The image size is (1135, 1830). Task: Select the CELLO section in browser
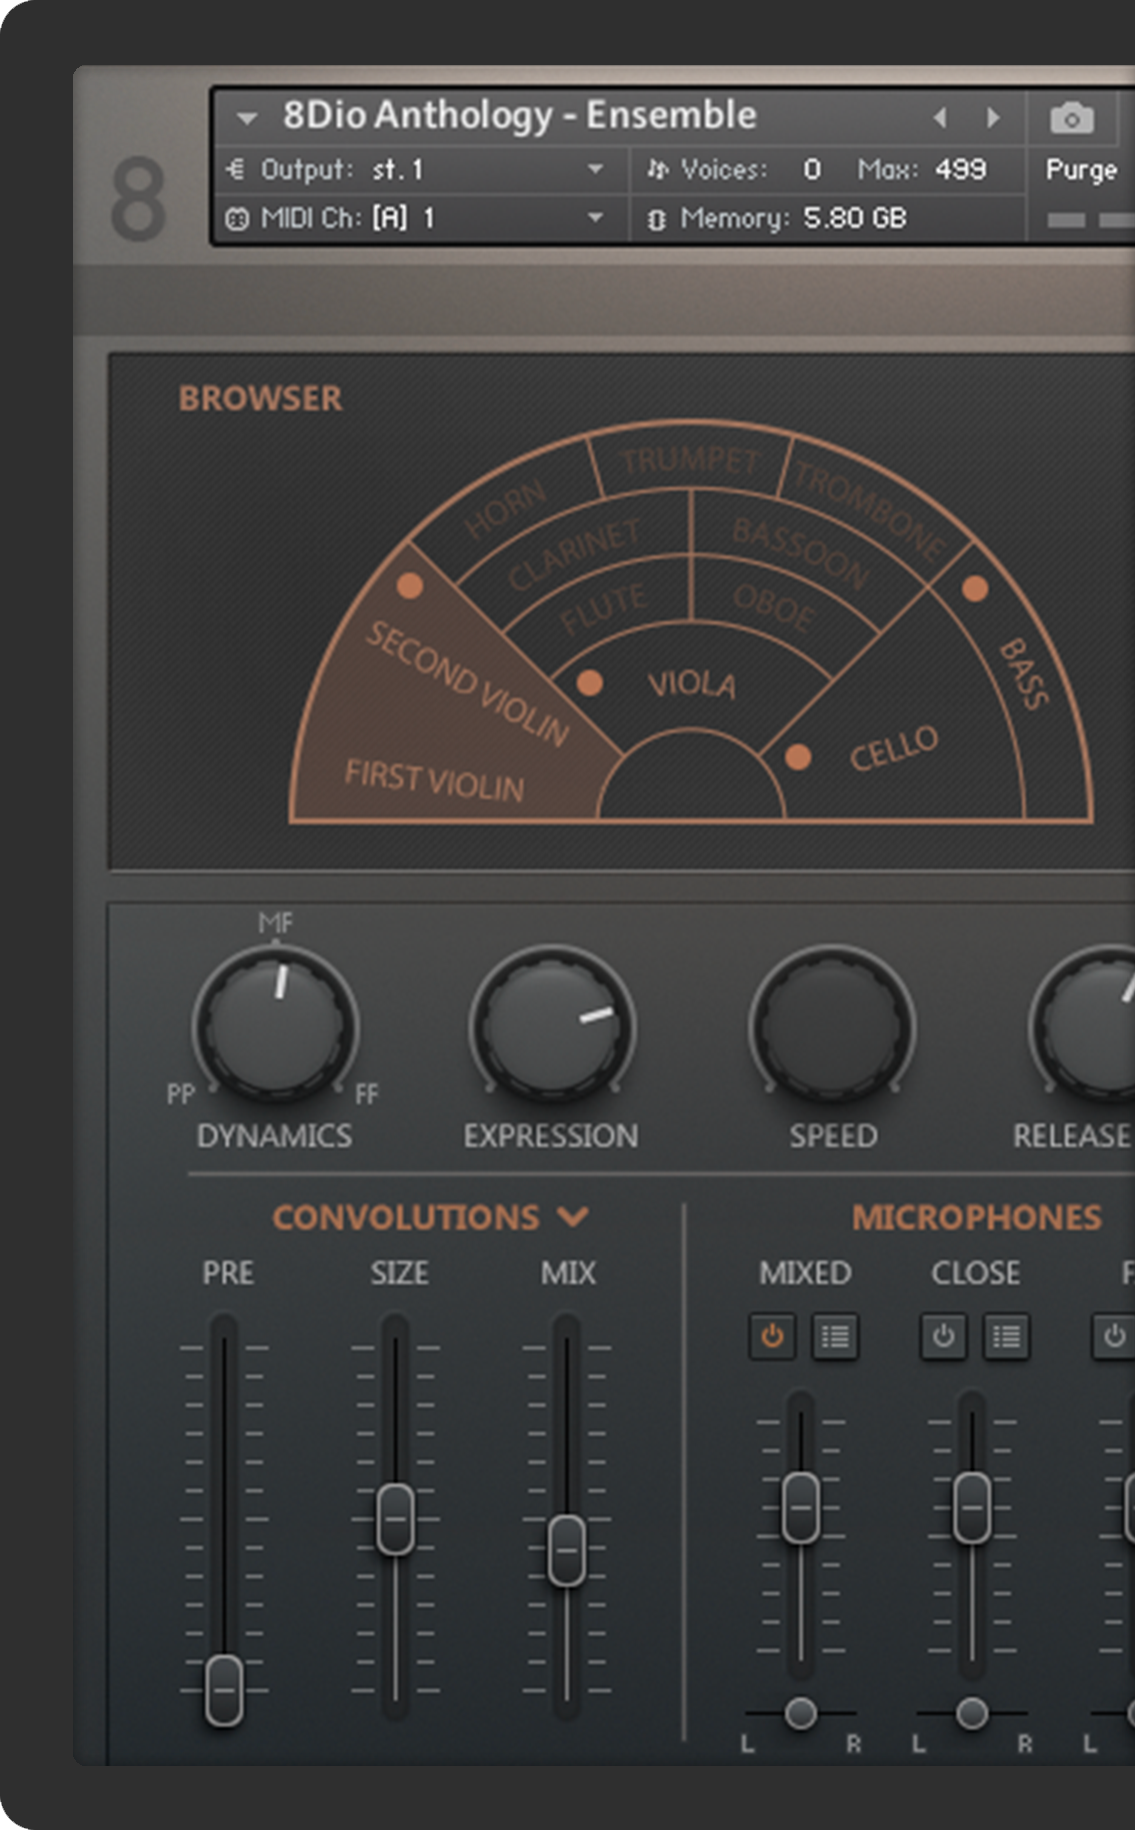click(893, 747)
